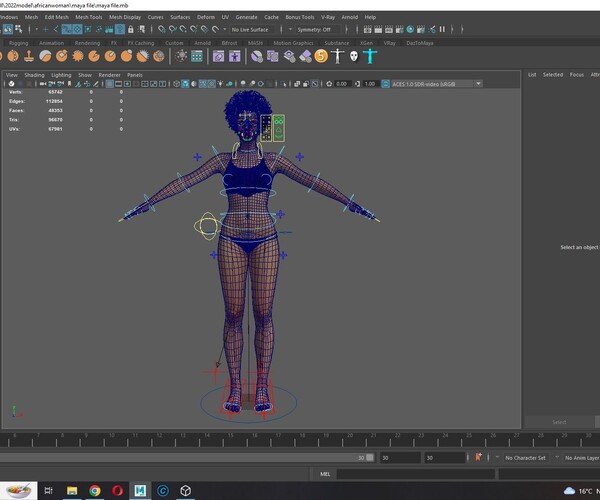Toggle snap to grids plus icon
This screenshot has height=500, width=600.
click(x=46, y=29)
